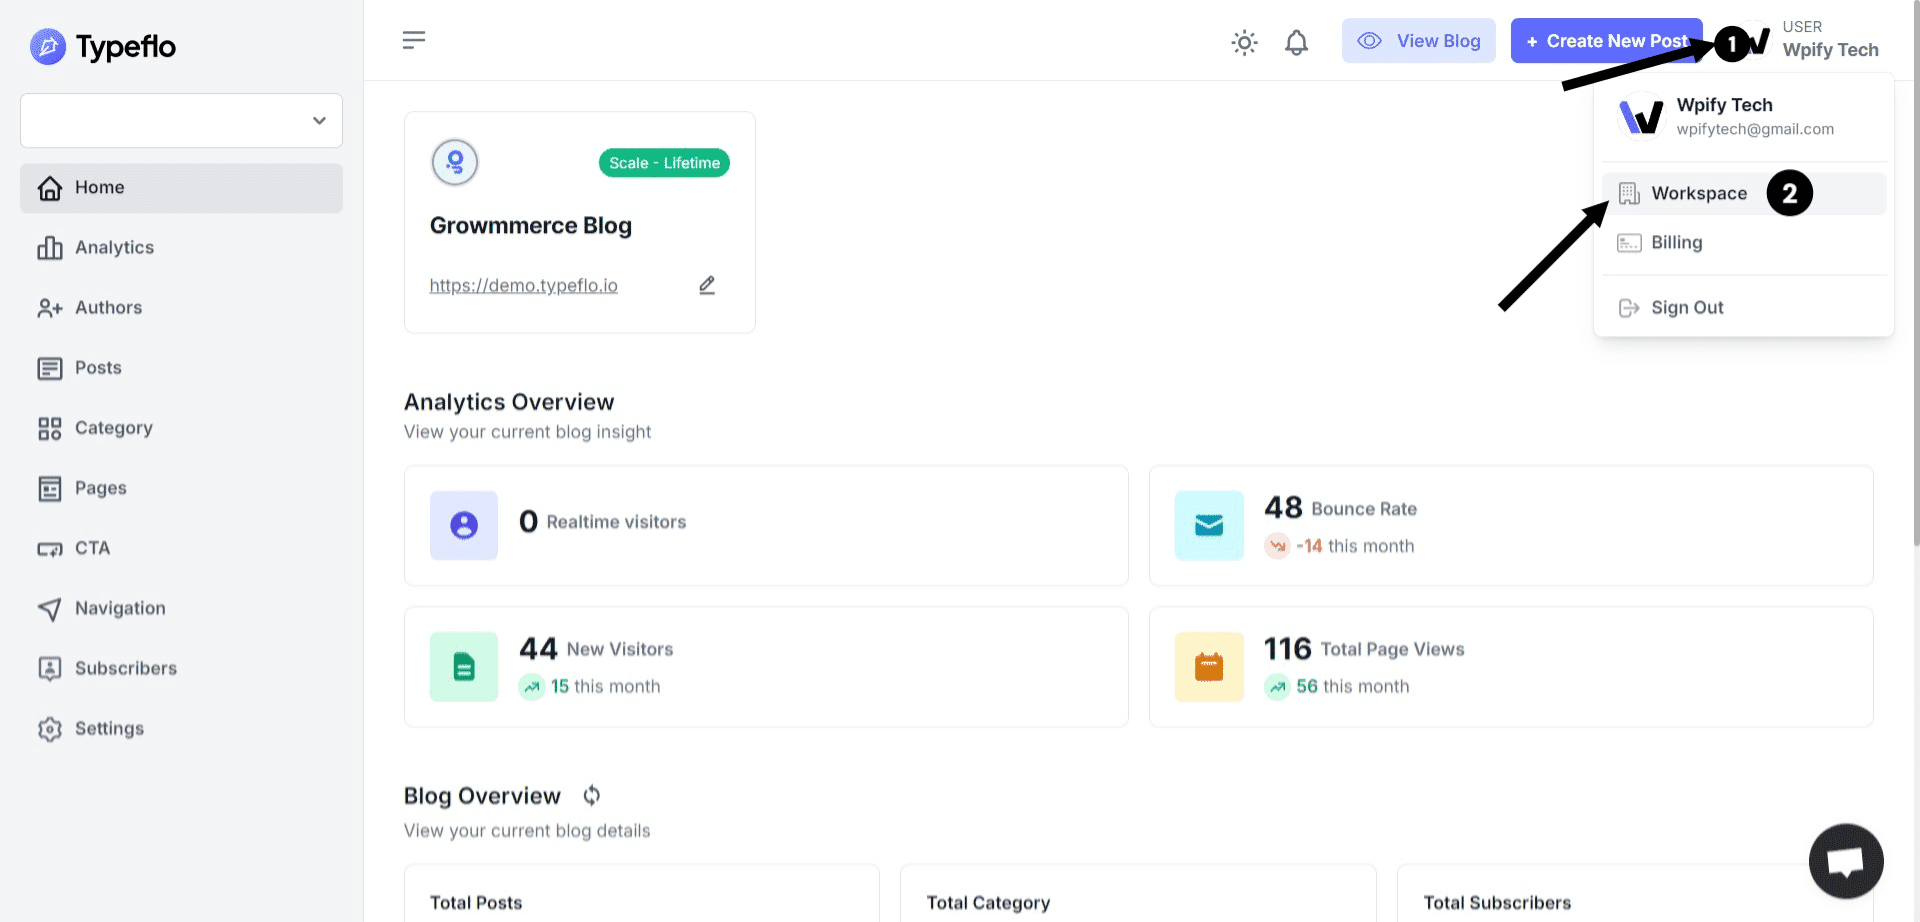Click the page vertical scrollbar

pyautogui.click(x=1914, y=300)
